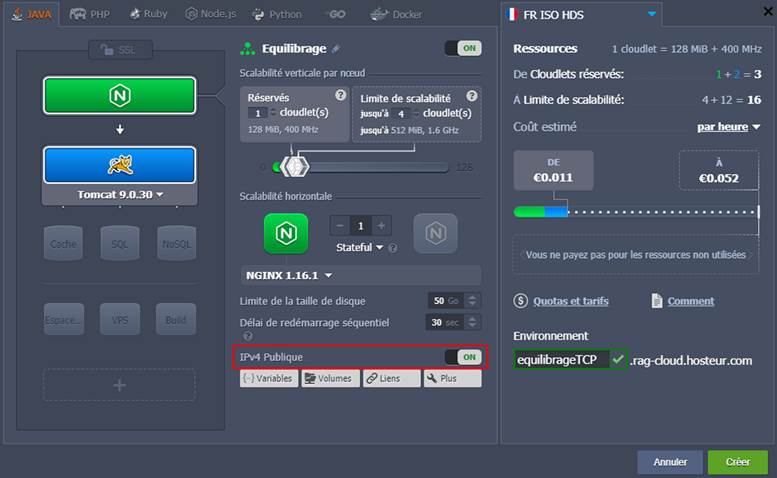Add a VPS node

pyautogui.click(x=119, y=318)
